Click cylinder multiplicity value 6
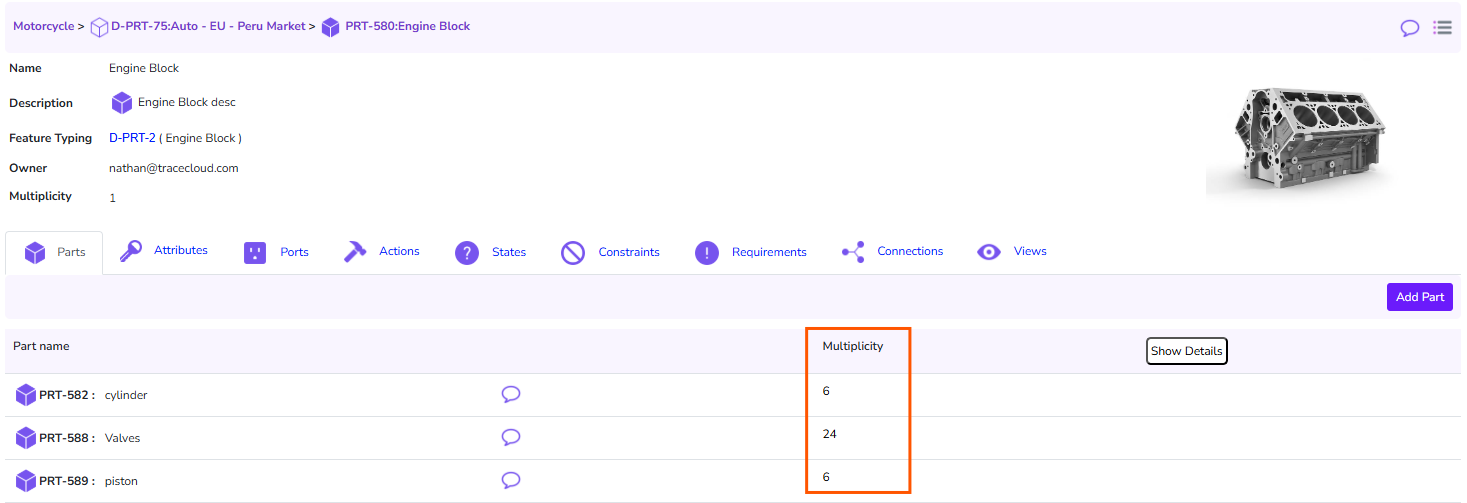 [826, 391]
